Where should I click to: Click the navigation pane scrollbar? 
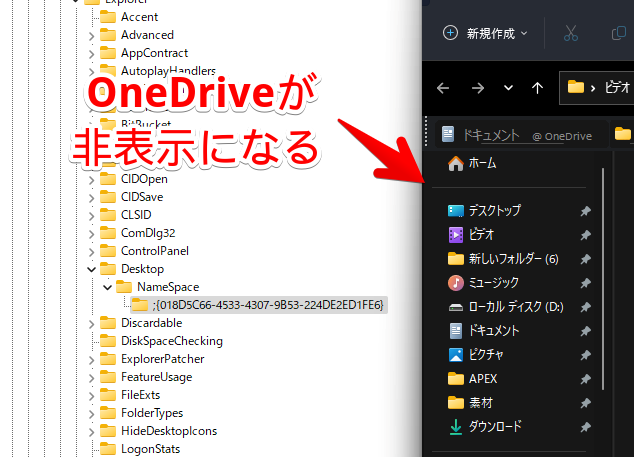click(603, 279)
